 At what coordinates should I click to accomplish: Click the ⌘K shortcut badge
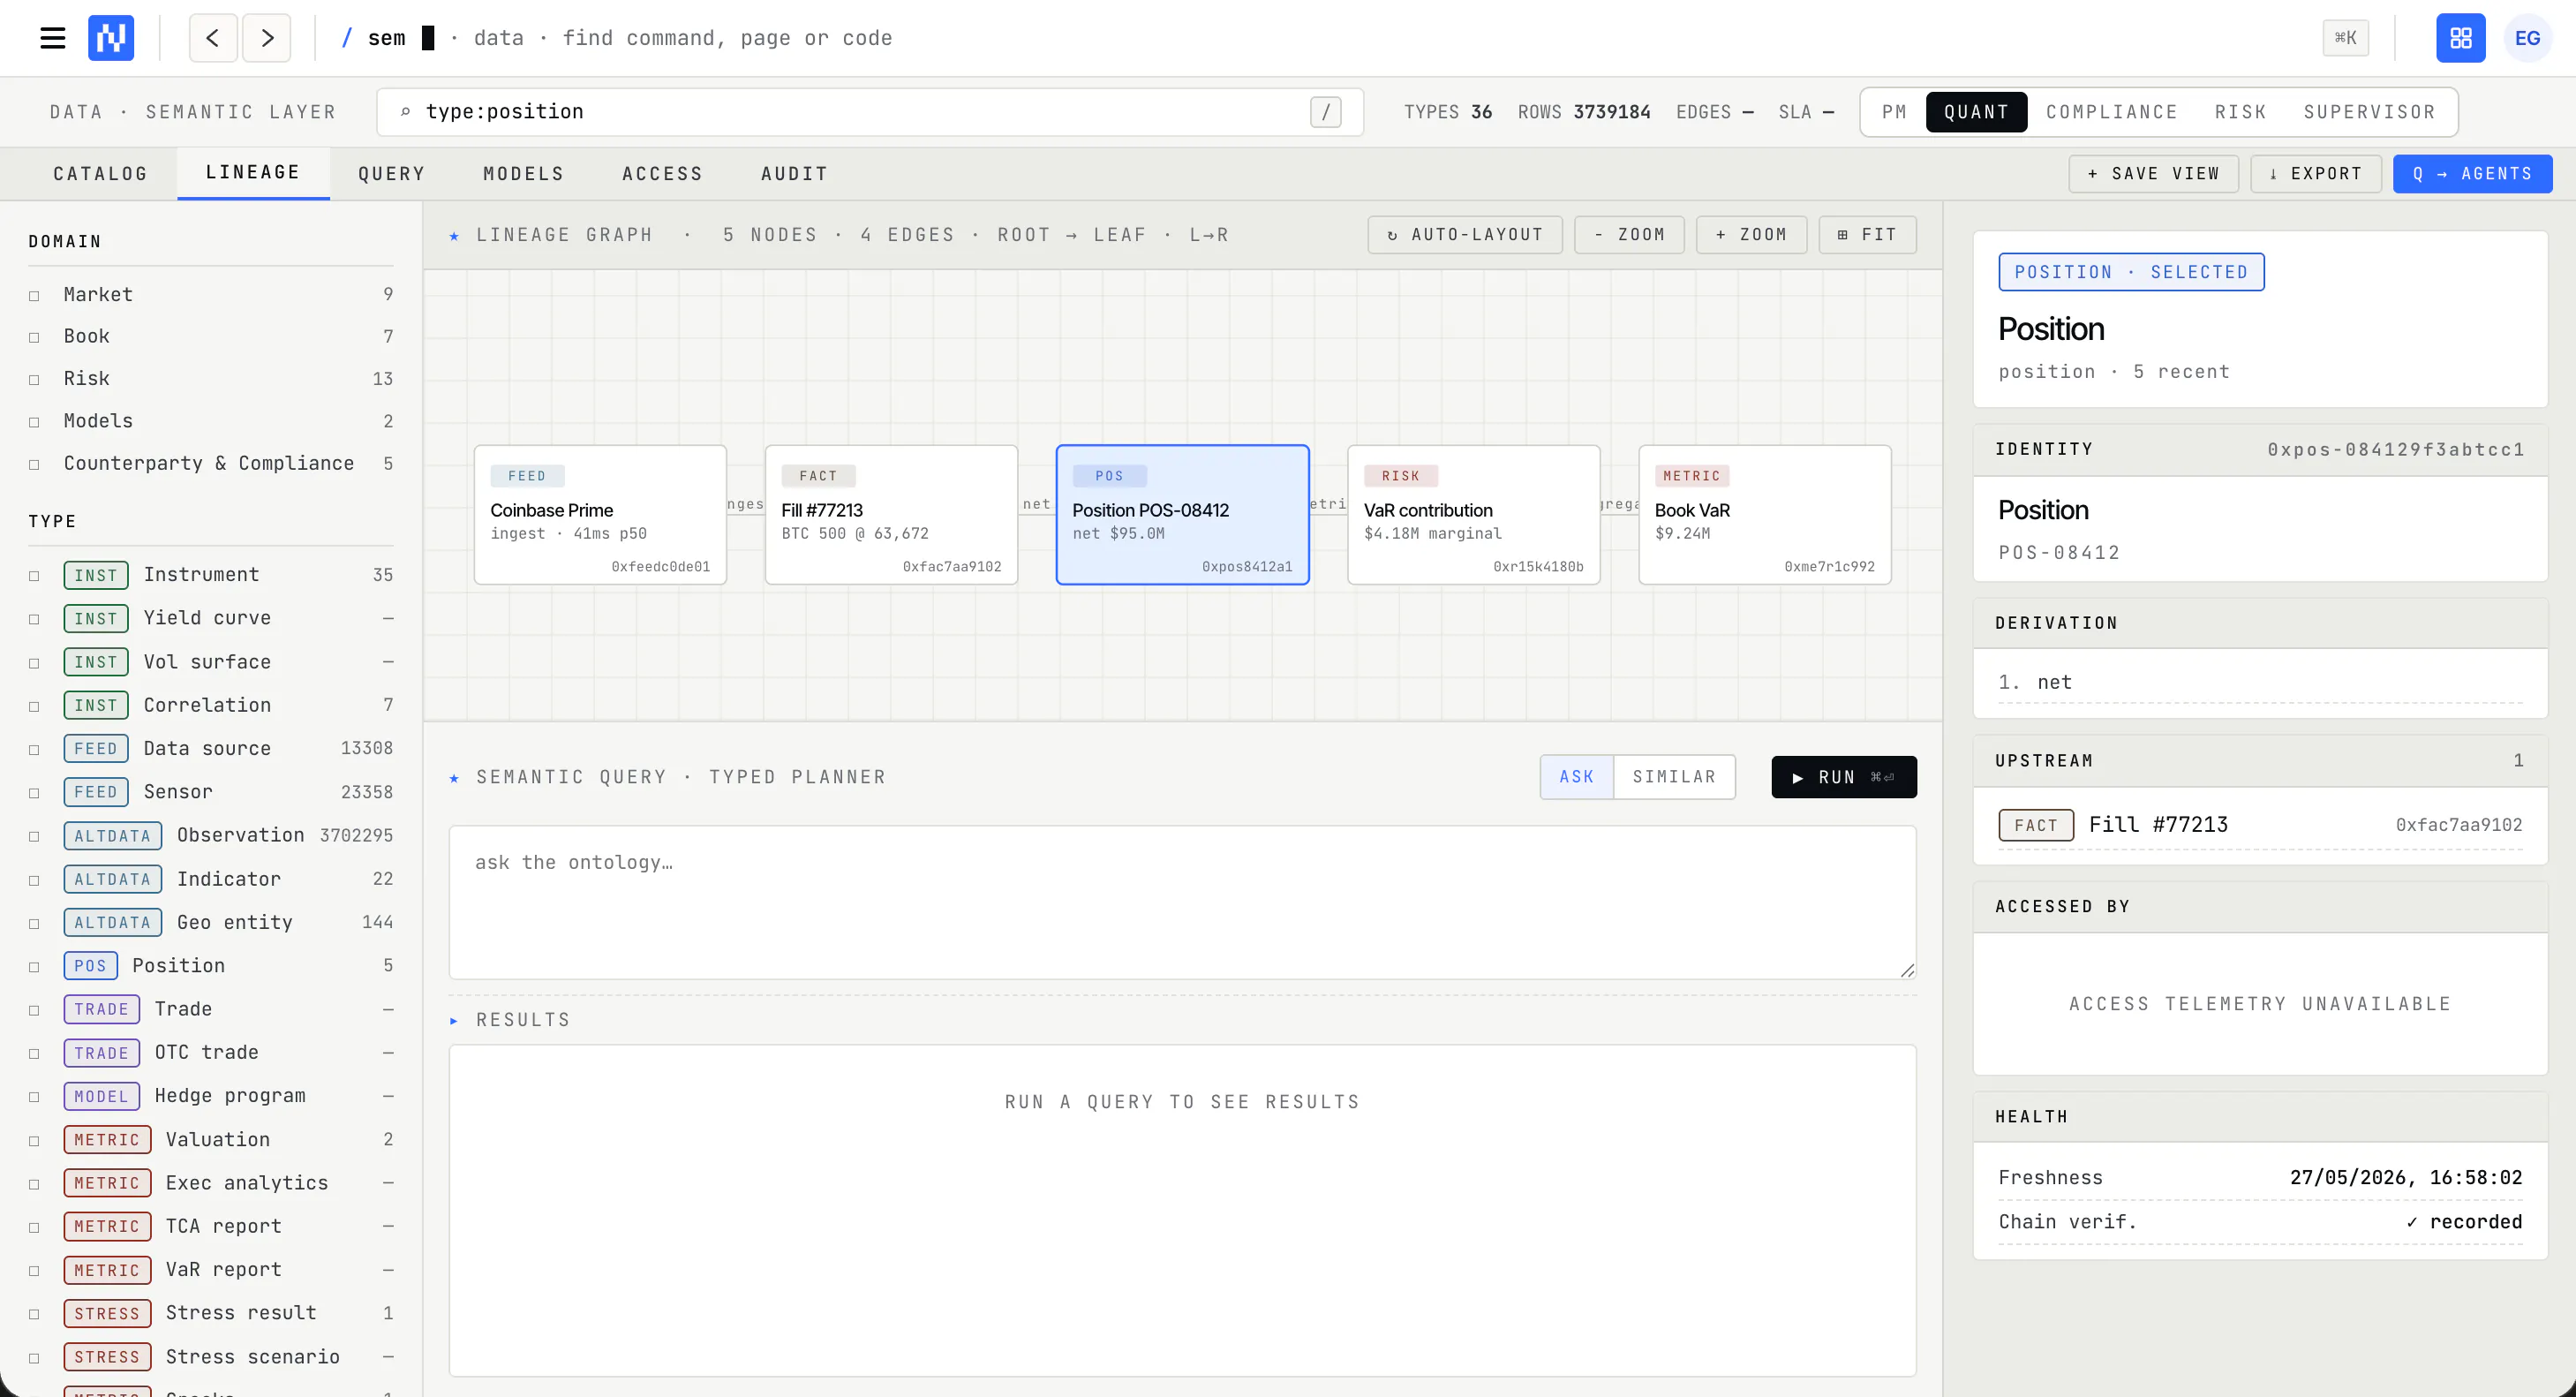pos(2345,38)
